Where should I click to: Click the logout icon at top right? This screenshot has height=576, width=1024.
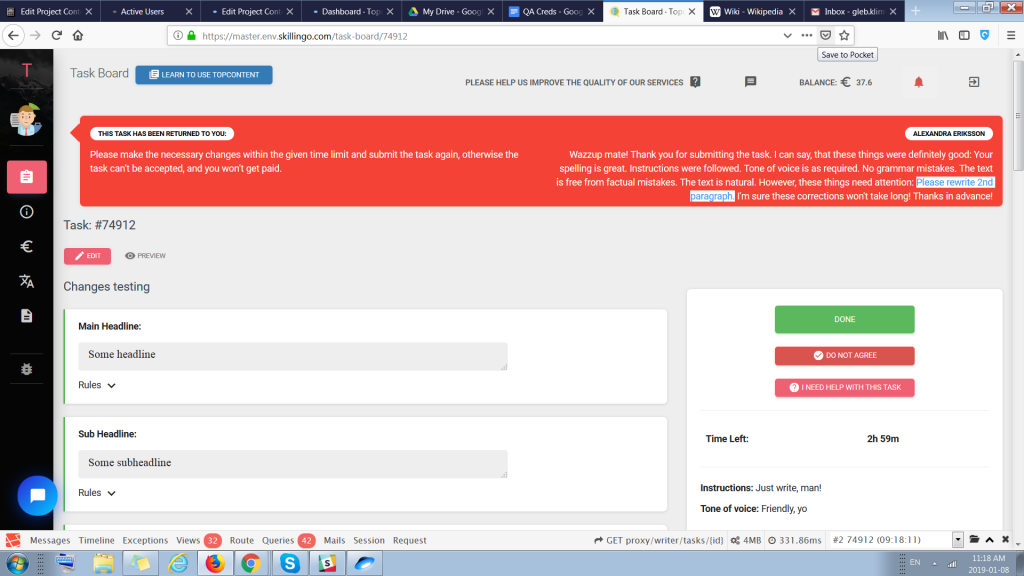click(973, 82)
